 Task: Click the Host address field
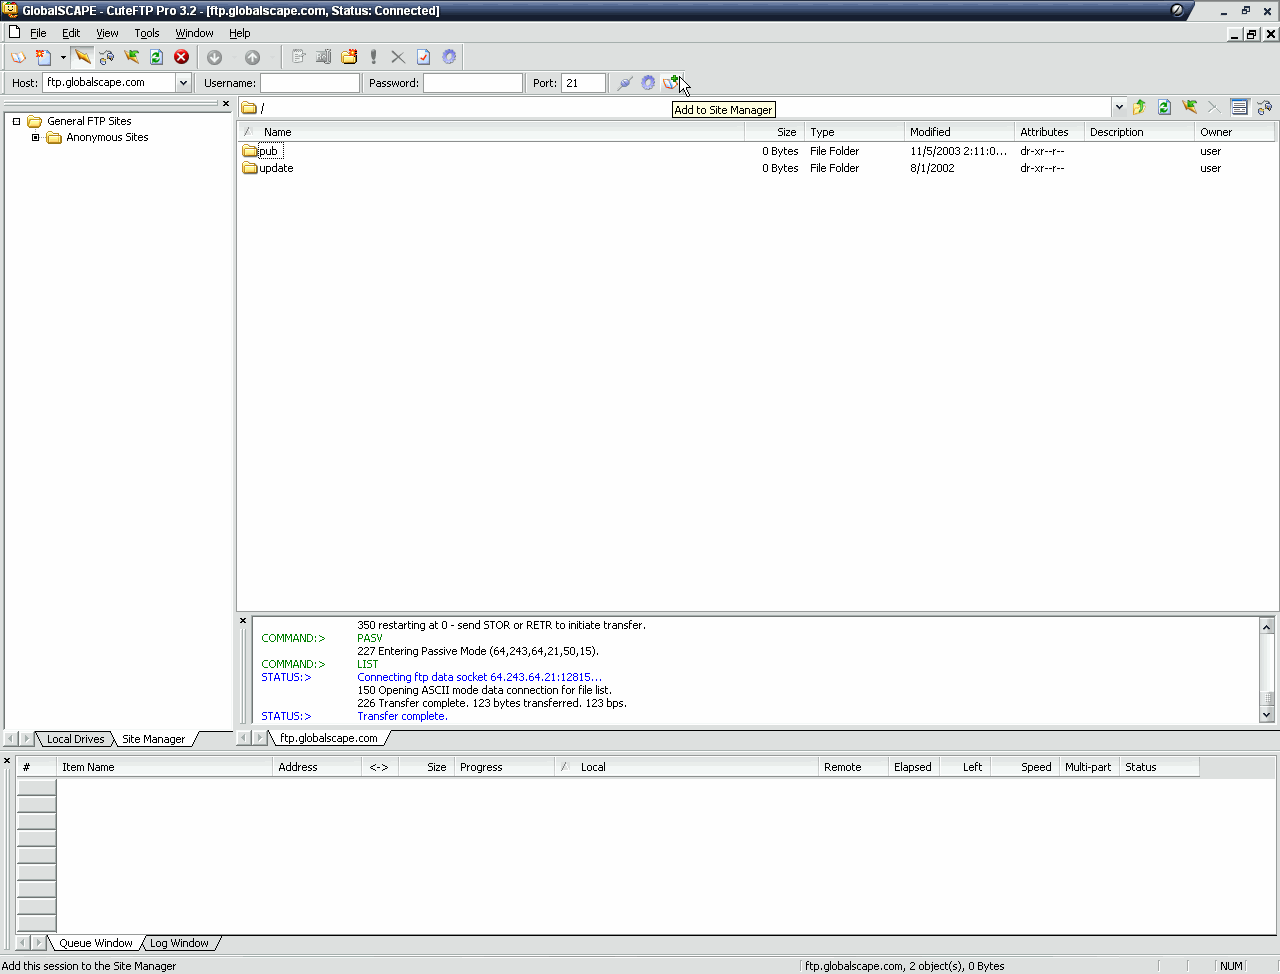(110, 83)
